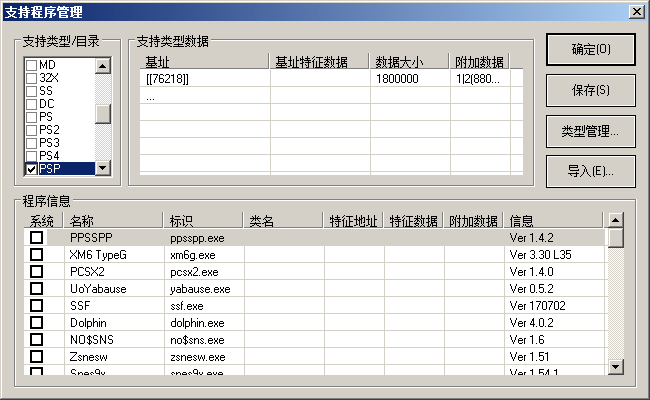Check the MD type checkbox
This screenshot has height=400, width=650.
32,65
